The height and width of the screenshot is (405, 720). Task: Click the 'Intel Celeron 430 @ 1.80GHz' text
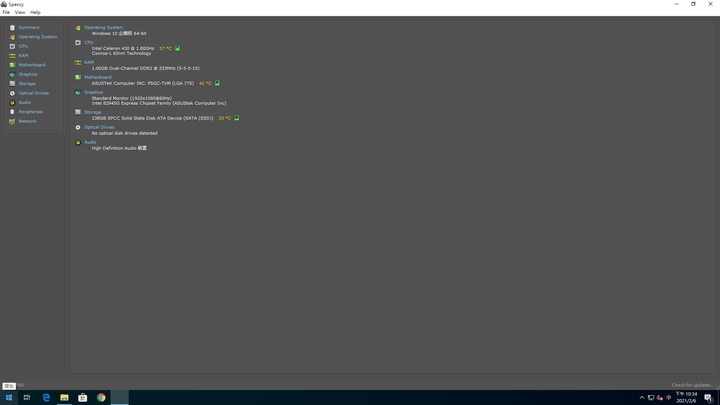pos(123,48)
